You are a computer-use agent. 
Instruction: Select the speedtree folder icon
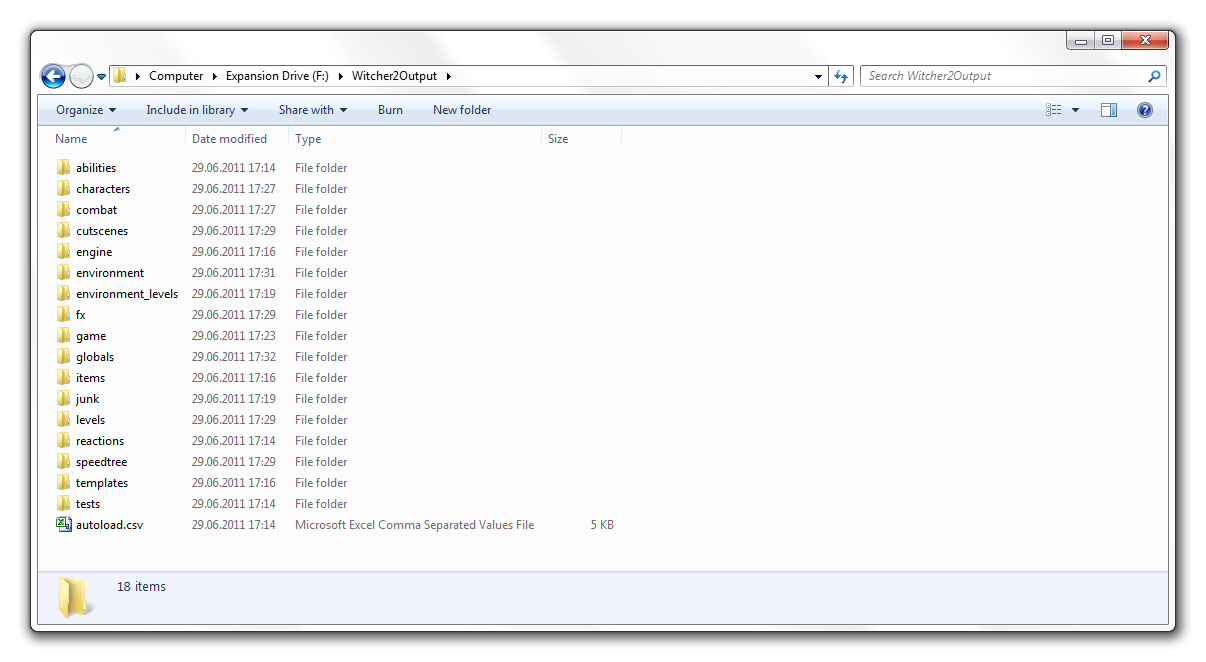(x=64, y=462)
